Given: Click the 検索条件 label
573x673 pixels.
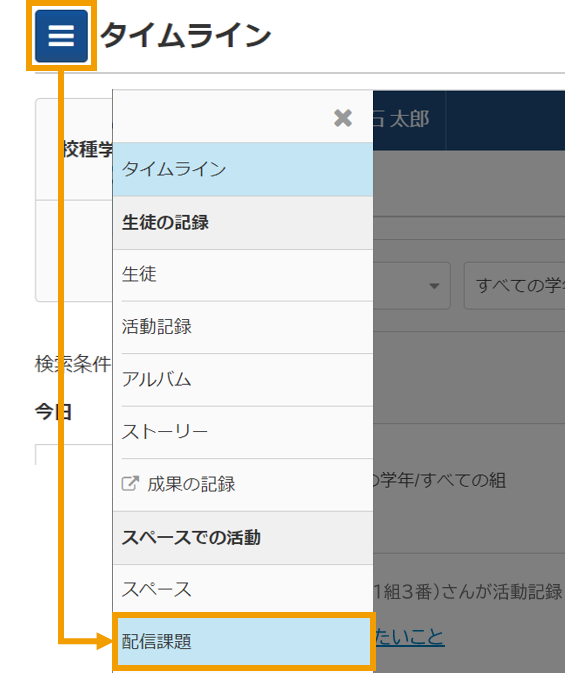Looking at the screenshot, I should tap(73, 364).
